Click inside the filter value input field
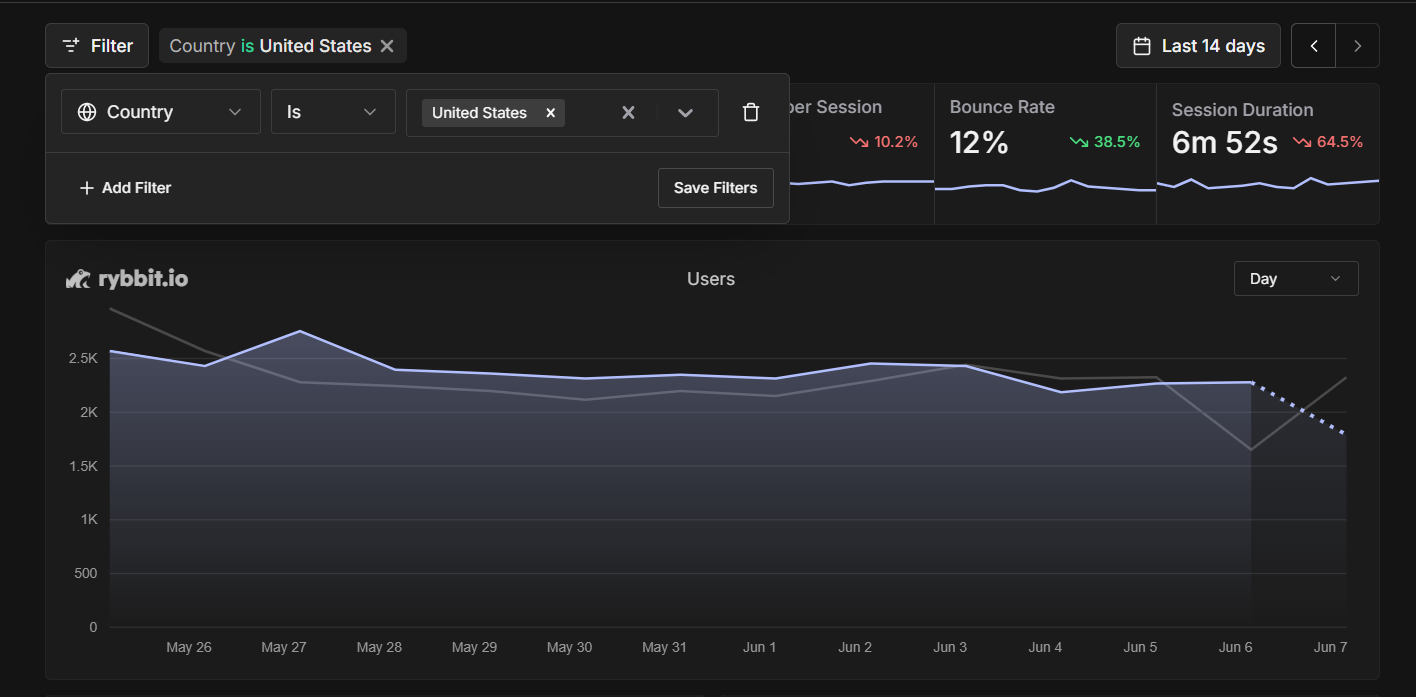Viewport: 1416px width, 697px height. (588, 113)
